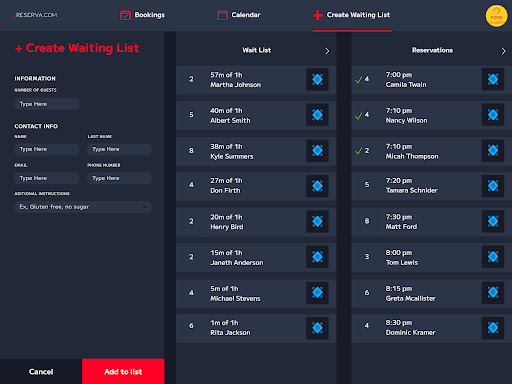Click the blue diamond icon for Greta Mcallister
The image size is (512, 384).
[493, 293]
